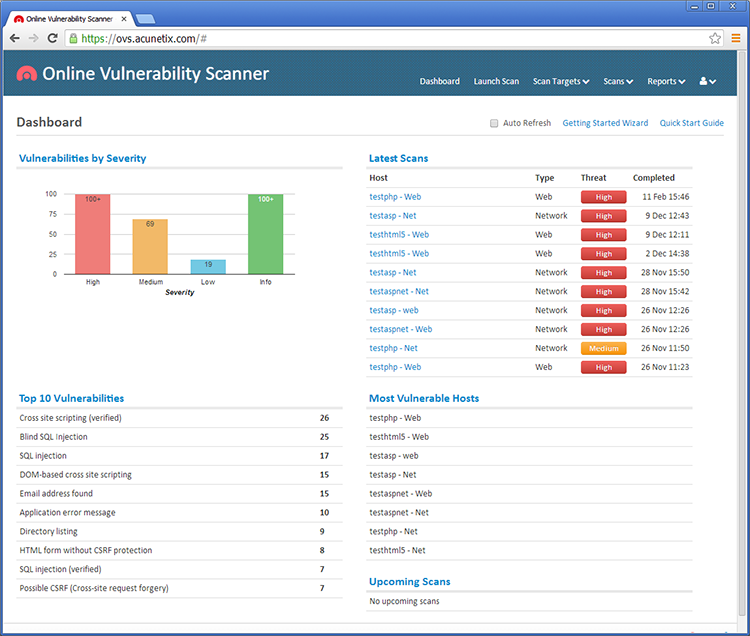Open the Chrome hamburger menu
The width and height of the screenshot is (750, 636).
(736, 38)
